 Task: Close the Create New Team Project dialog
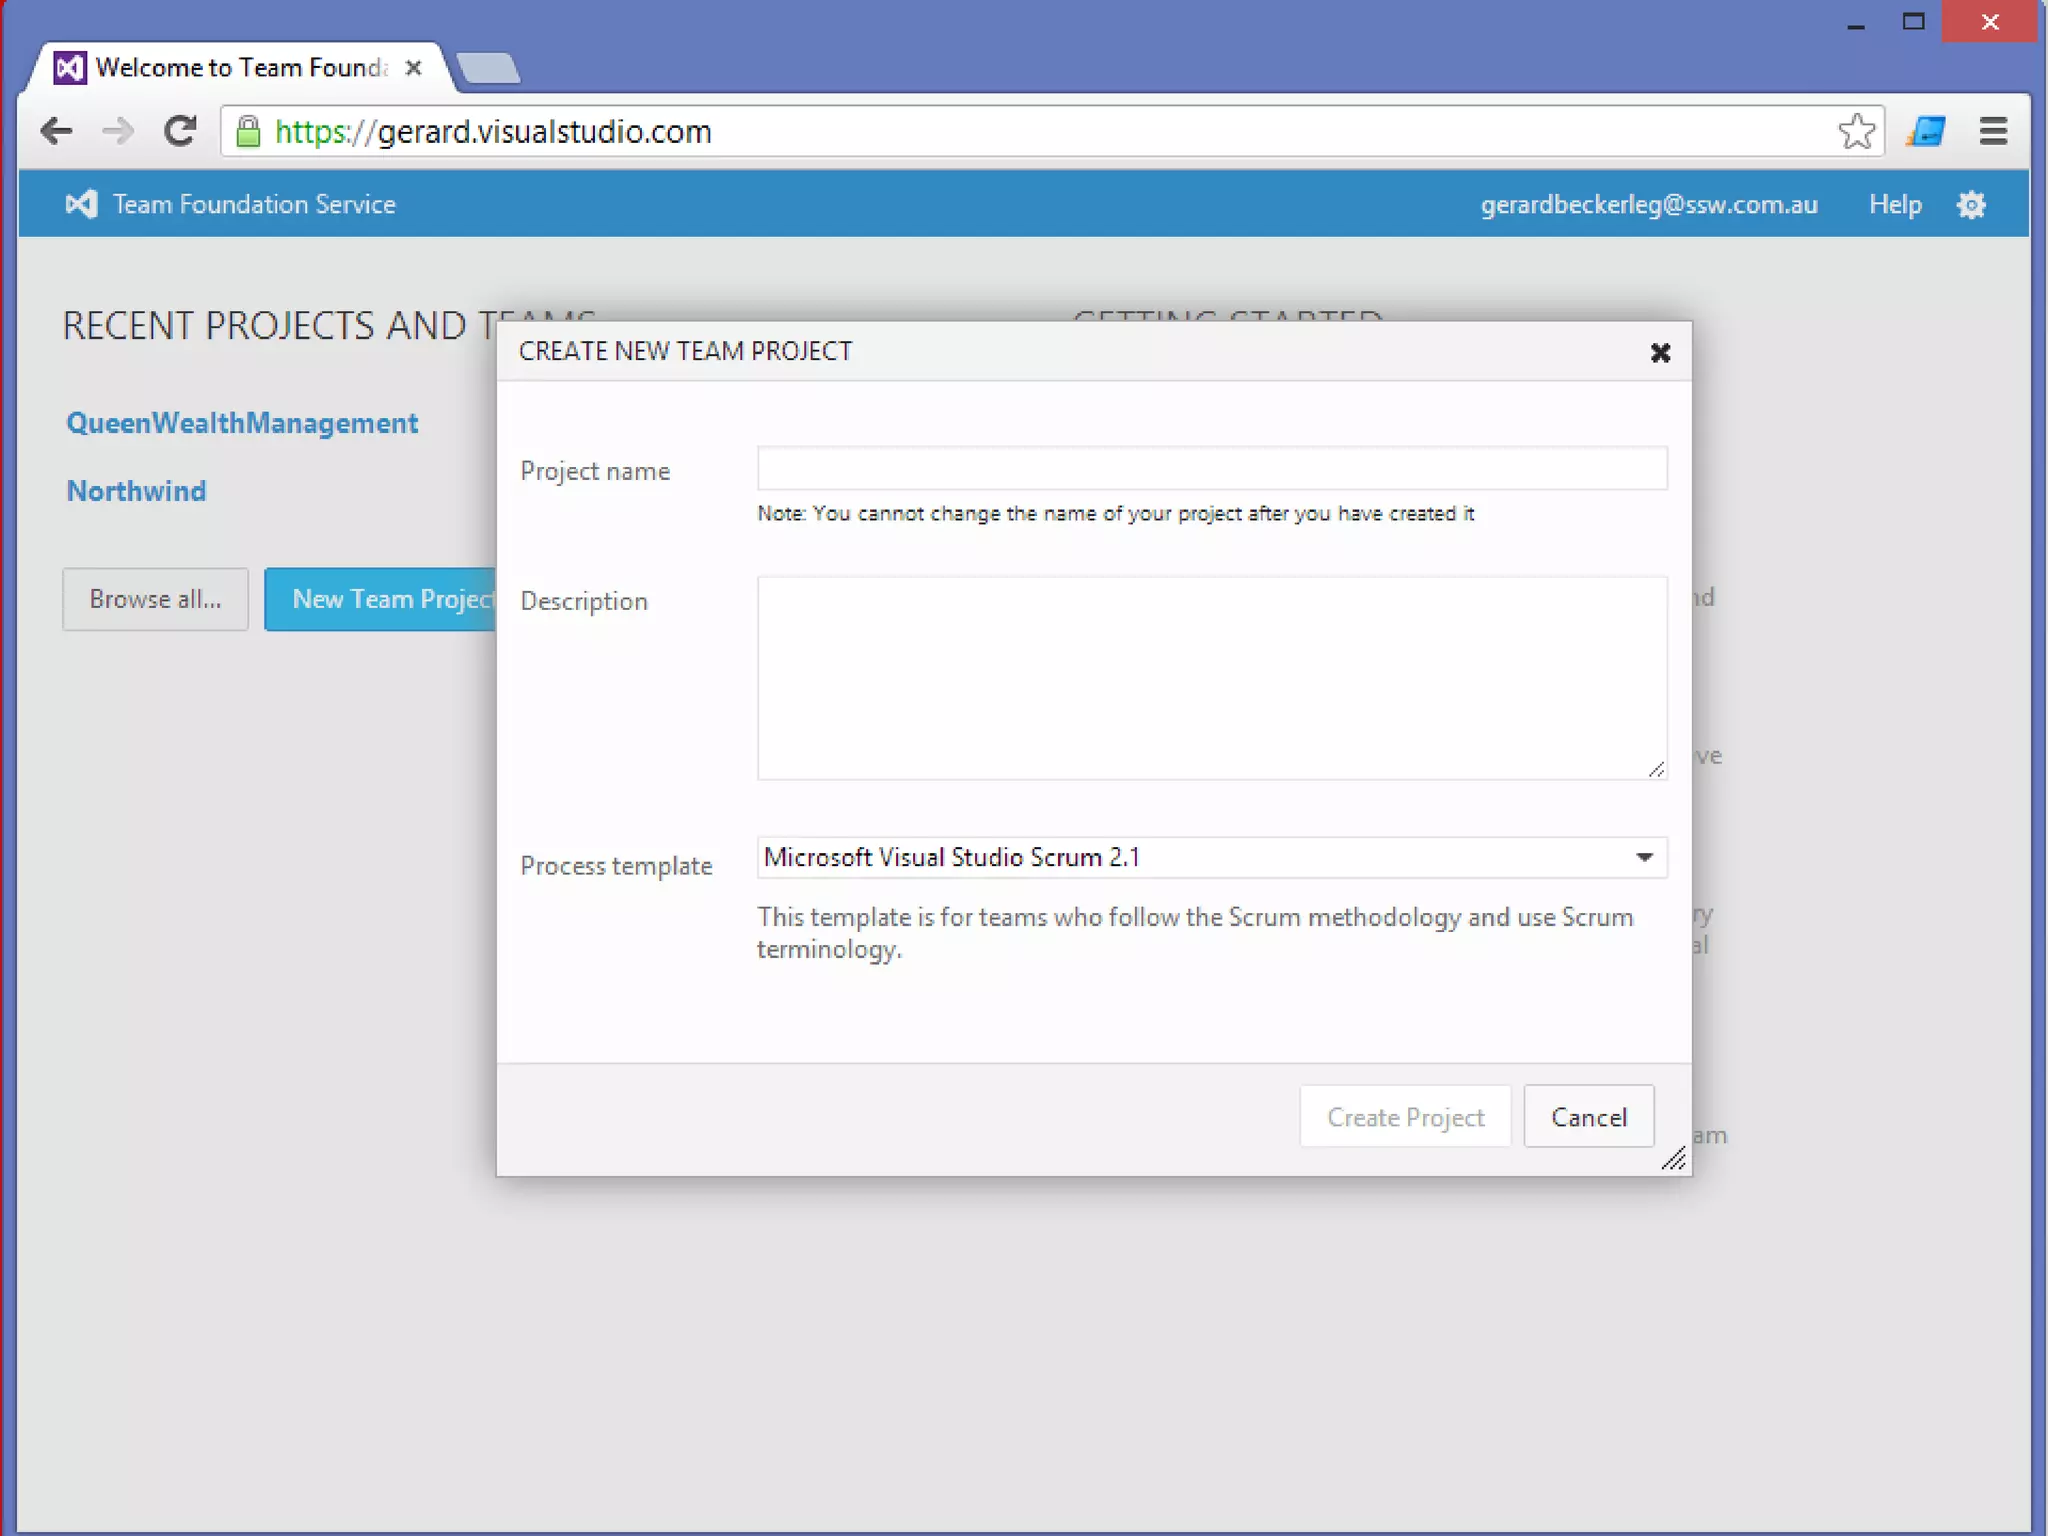(1660, 352)
